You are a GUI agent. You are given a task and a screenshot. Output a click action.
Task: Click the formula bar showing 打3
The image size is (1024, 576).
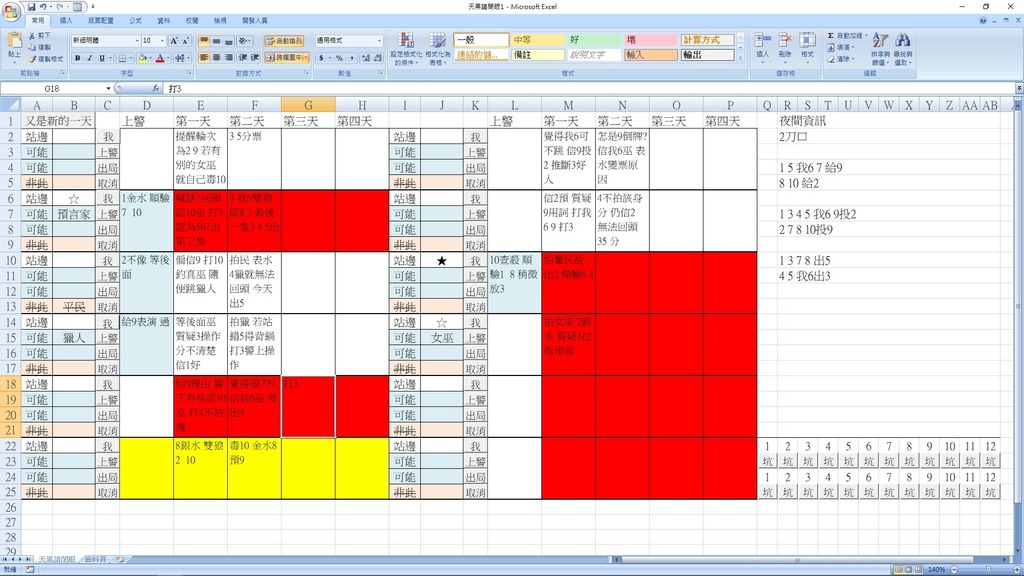coord(588,88)
